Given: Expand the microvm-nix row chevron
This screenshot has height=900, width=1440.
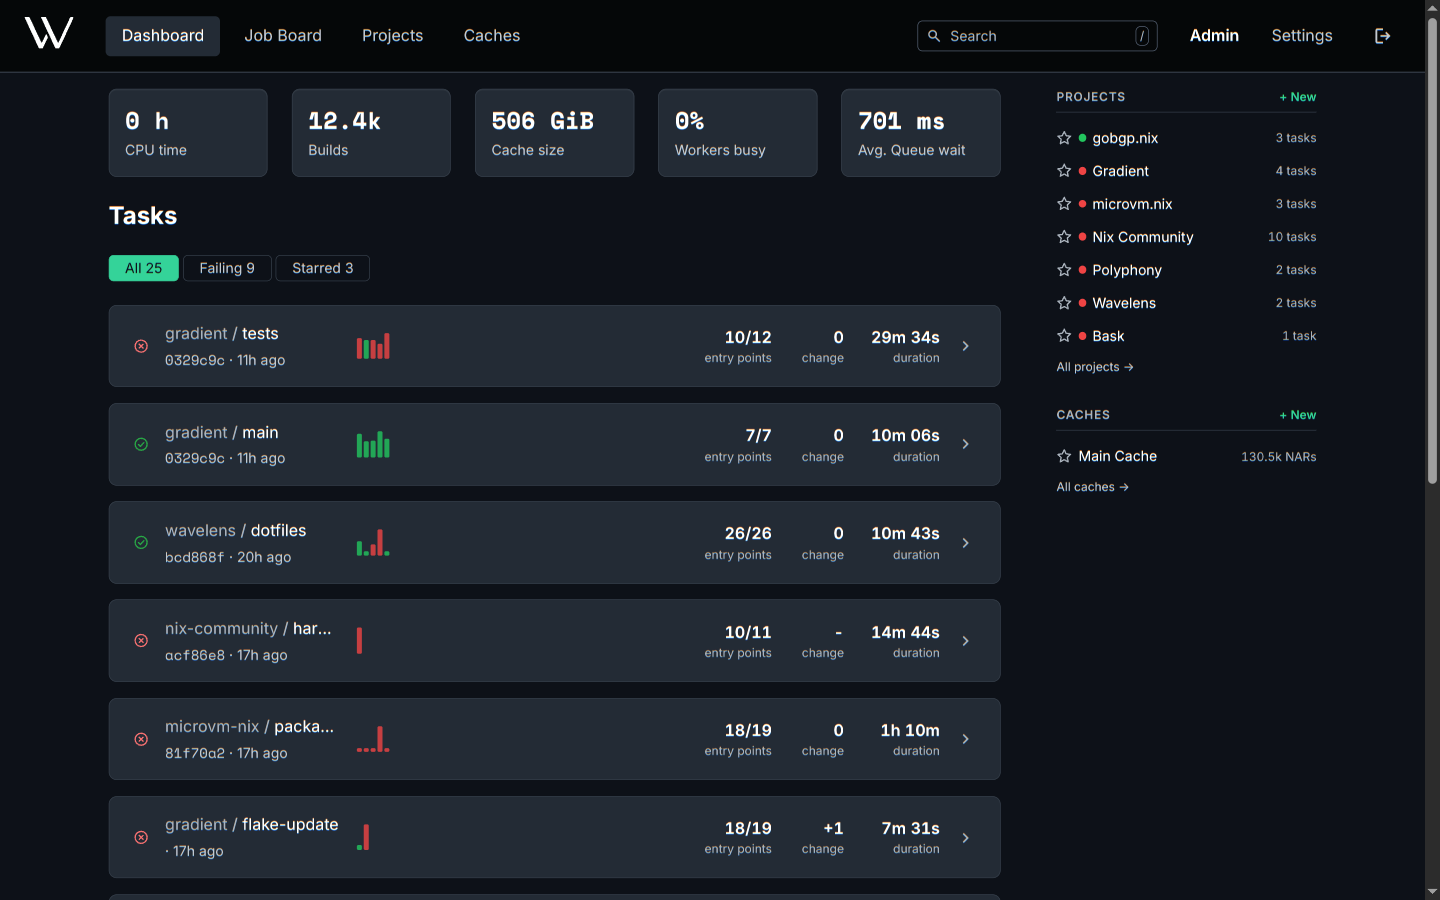Looking at the screenshot, I should [965, 739].
